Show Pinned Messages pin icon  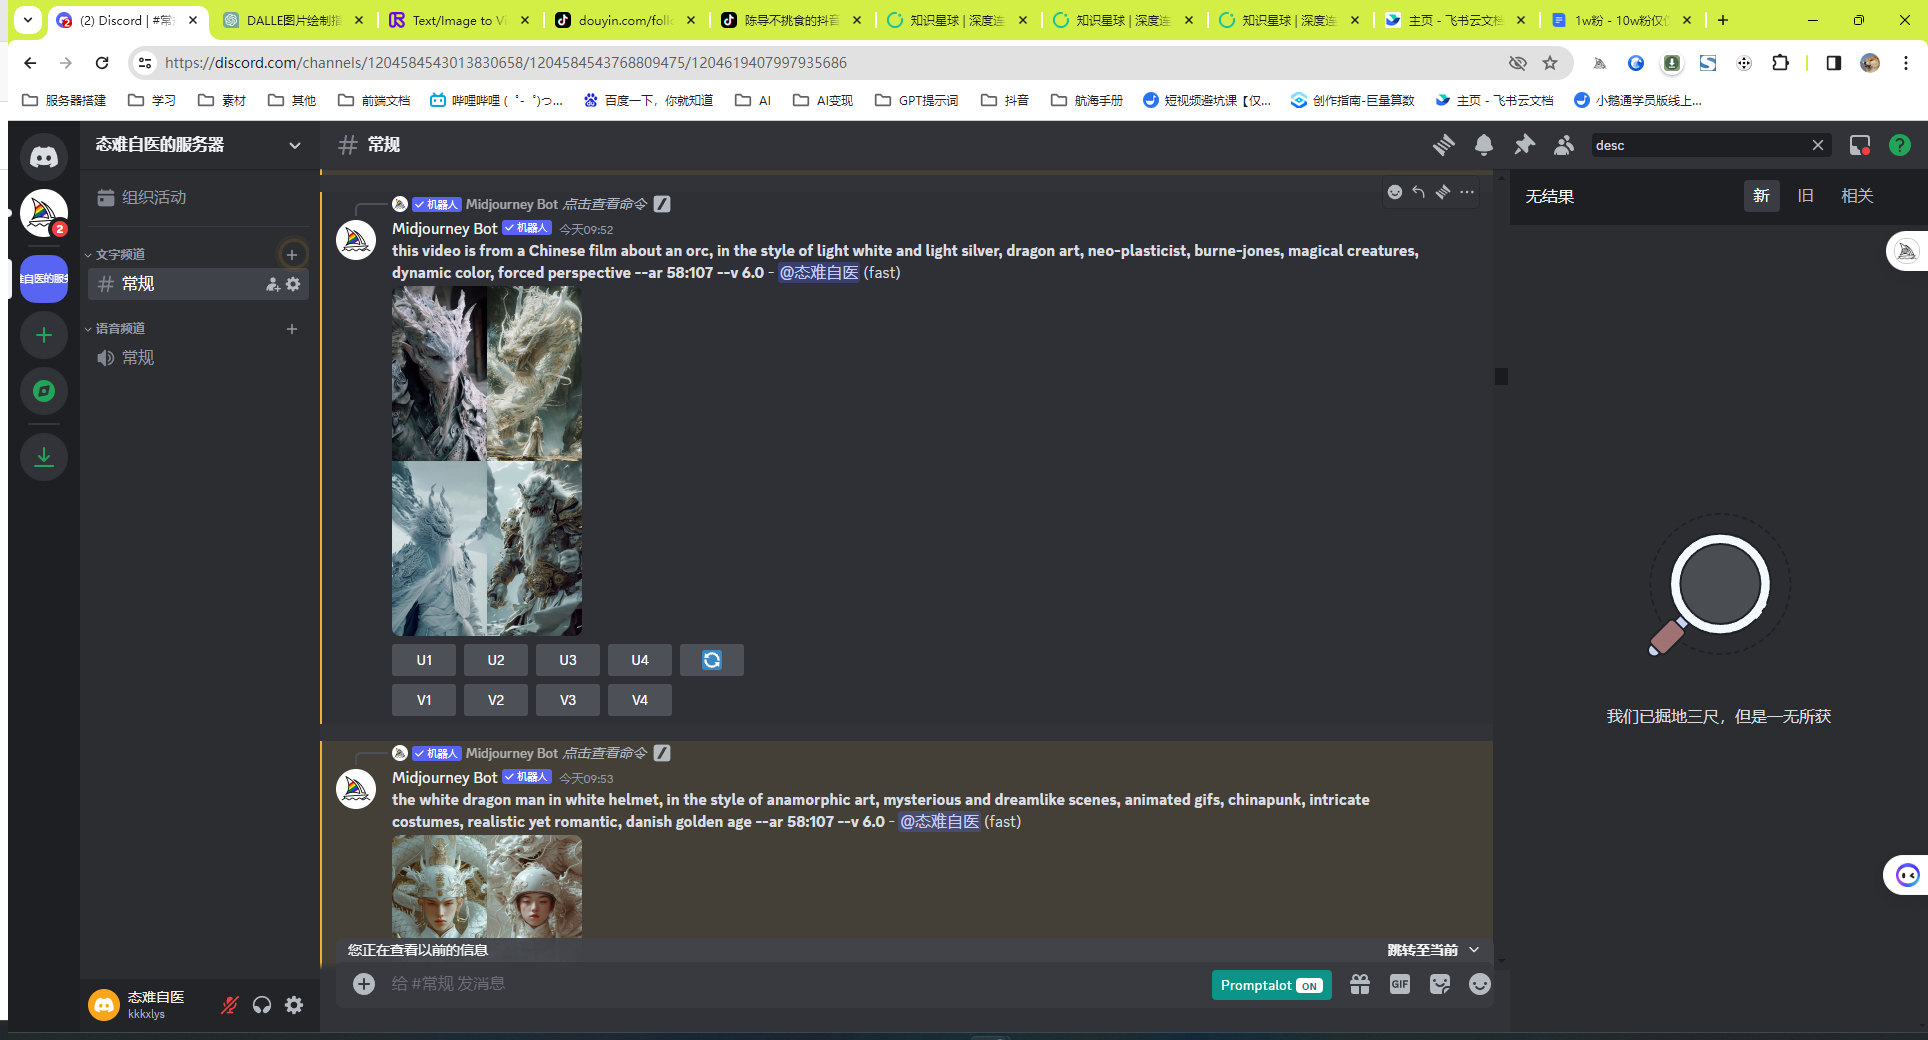point(1524,145)
